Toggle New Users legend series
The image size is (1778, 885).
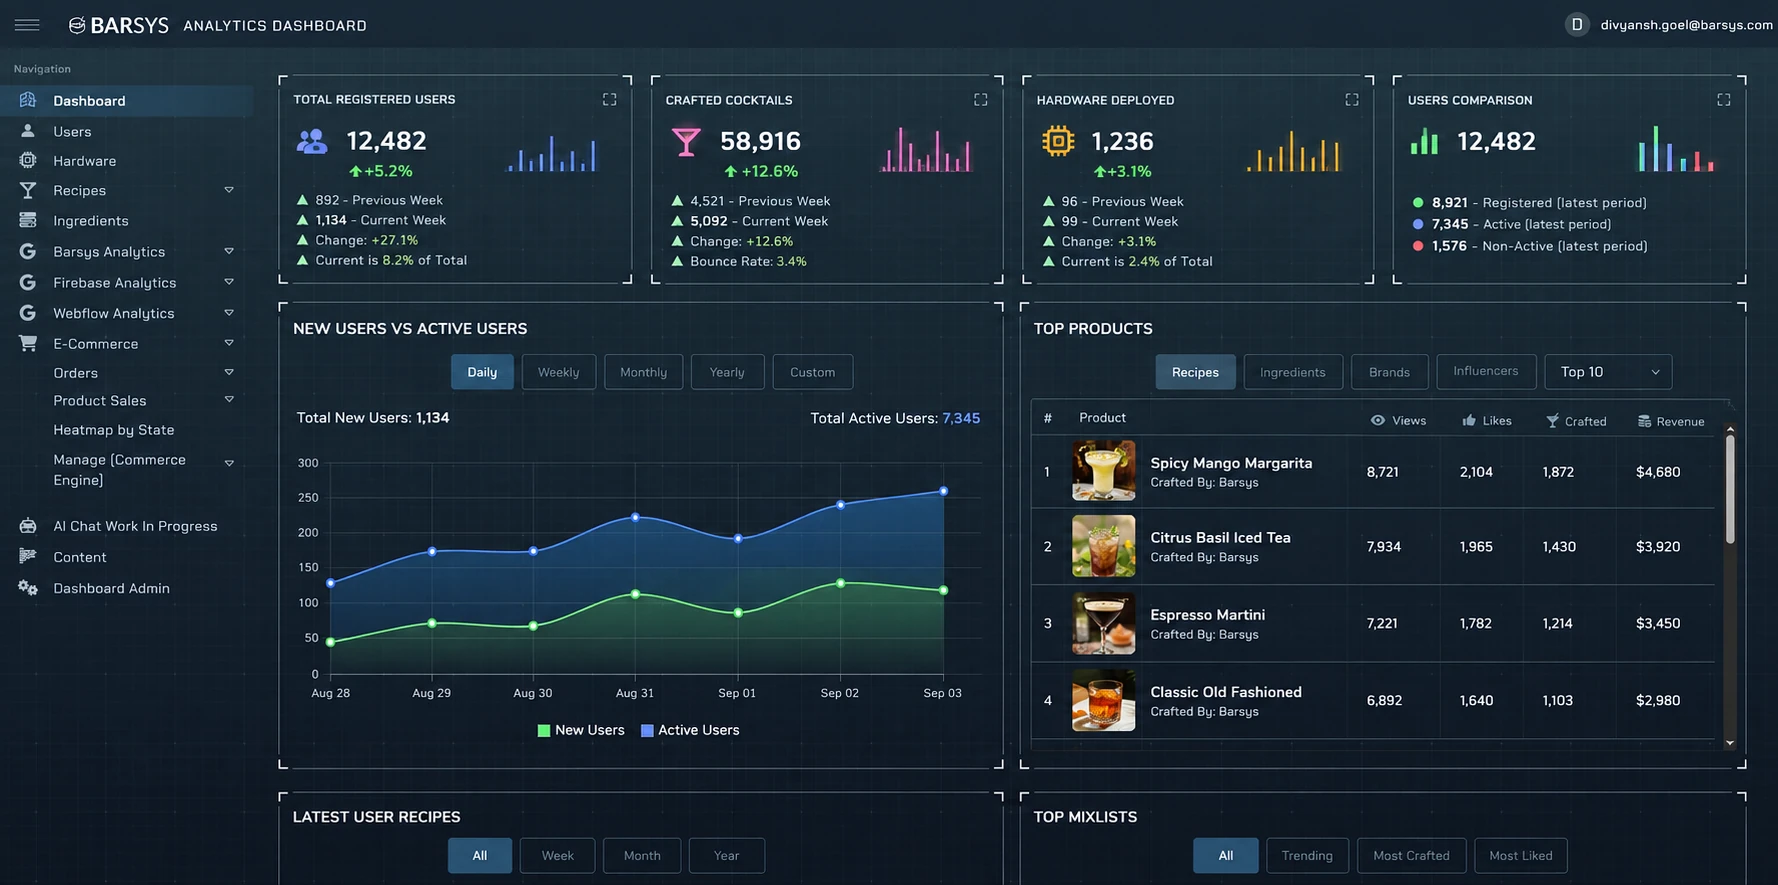point(581,730)
